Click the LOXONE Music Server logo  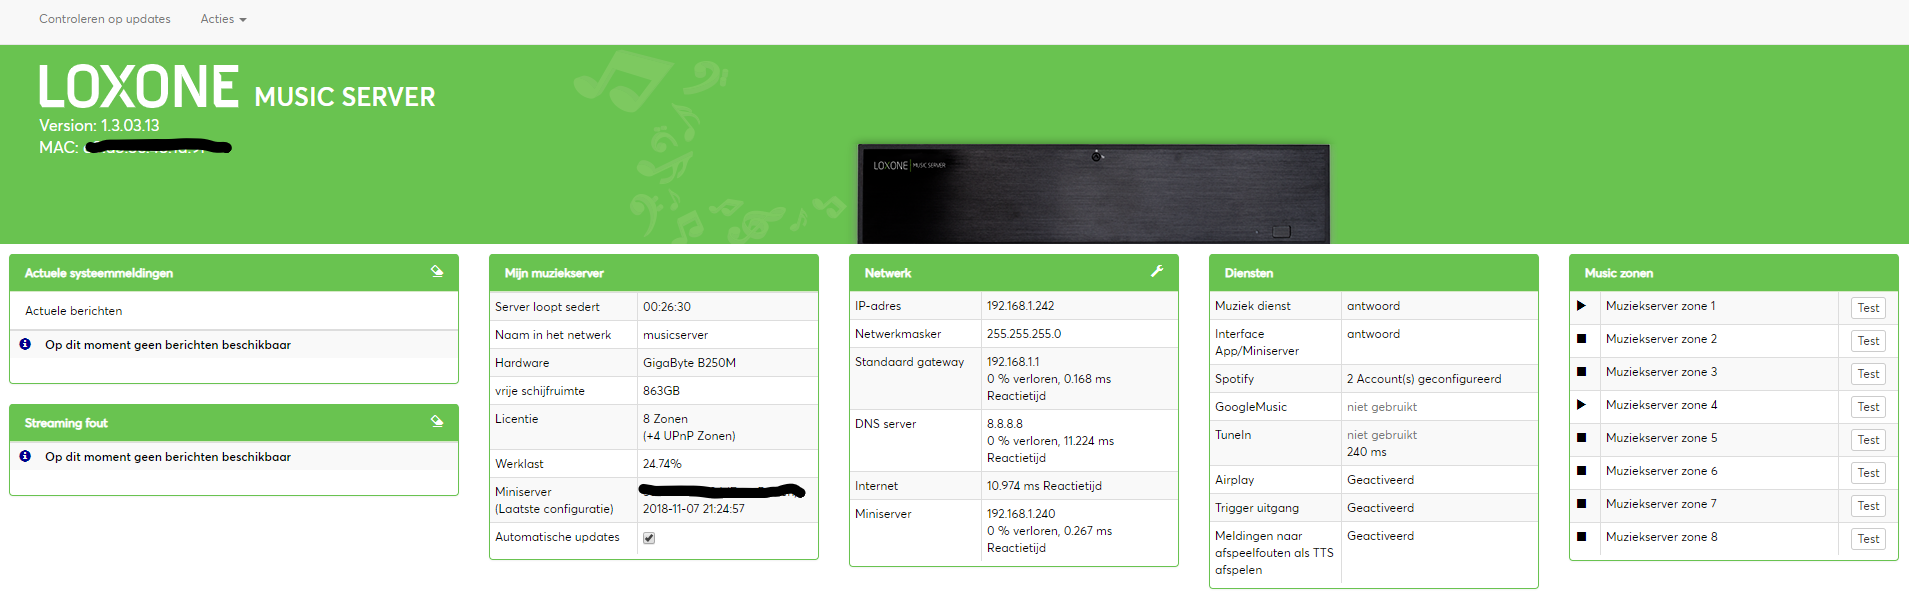point(237,87)
